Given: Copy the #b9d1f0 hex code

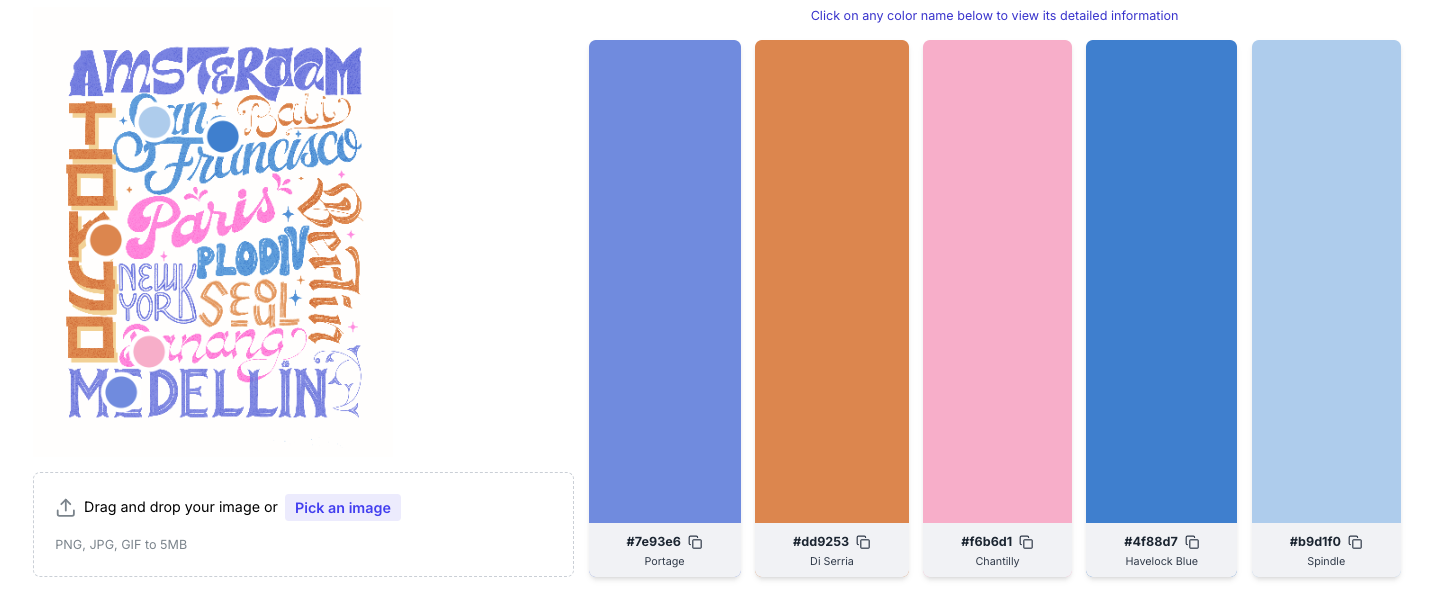Looking at the screenshot, I should point(1356,542).
